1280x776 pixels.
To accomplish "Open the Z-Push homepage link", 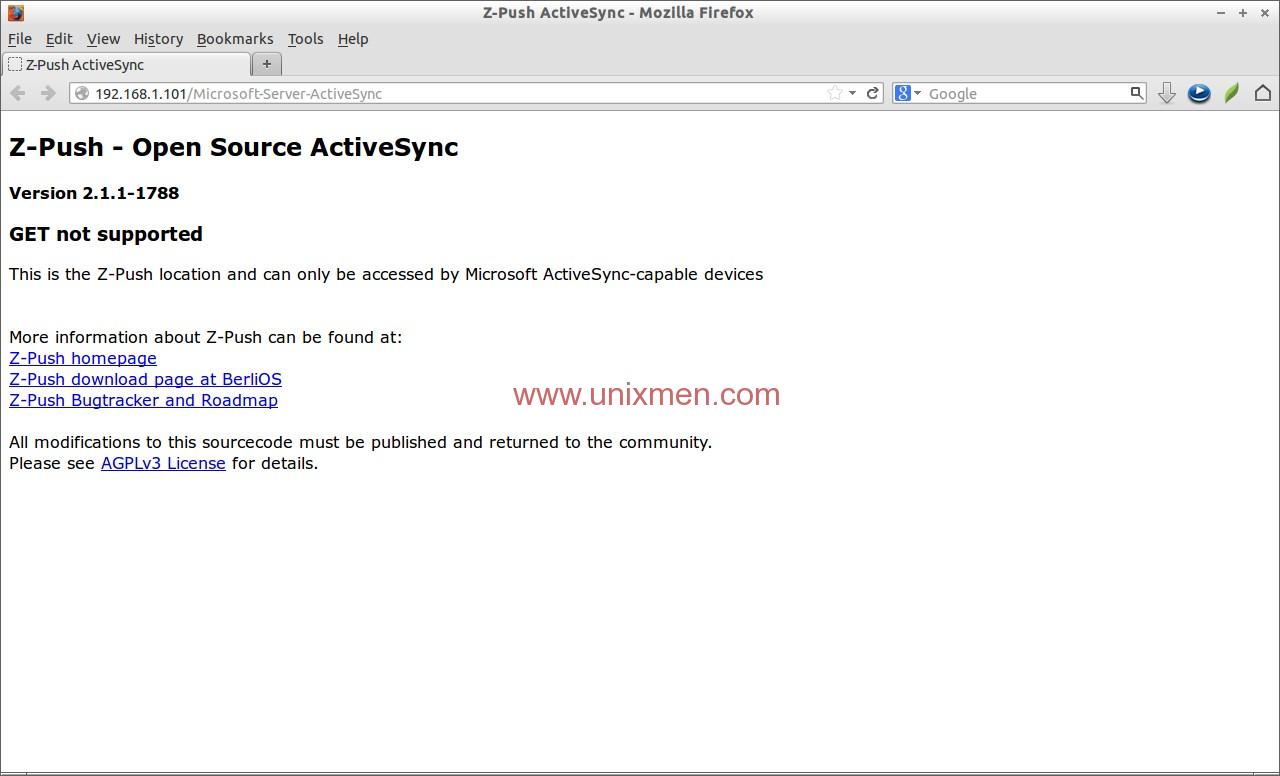I will coord(83,358).
